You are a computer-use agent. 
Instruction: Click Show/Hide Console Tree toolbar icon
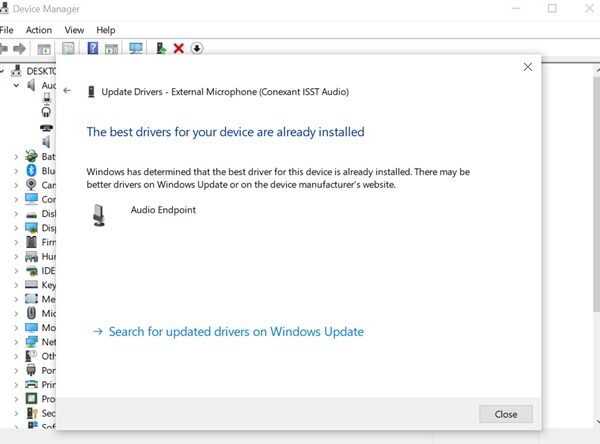click(44, 49)
